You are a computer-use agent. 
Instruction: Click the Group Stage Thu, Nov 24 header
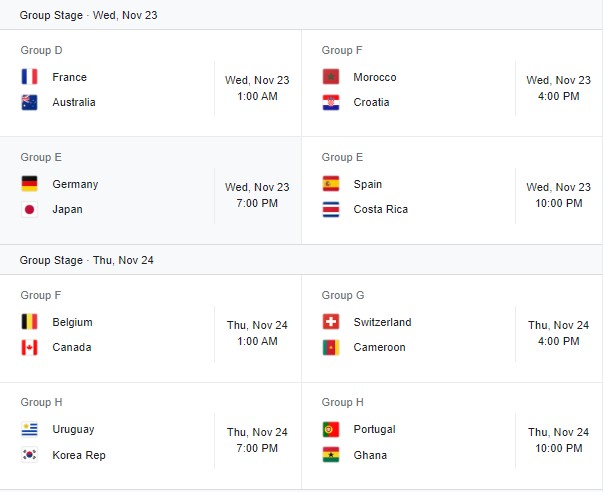tap(87, 260)
